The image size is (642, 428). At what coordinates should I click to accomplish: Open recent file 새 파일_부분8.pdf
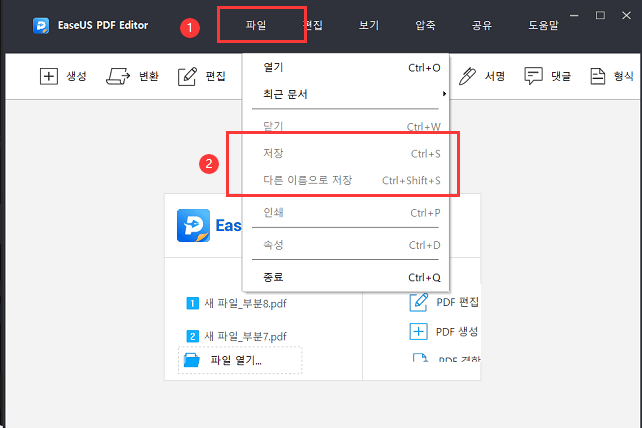point(243,303)
